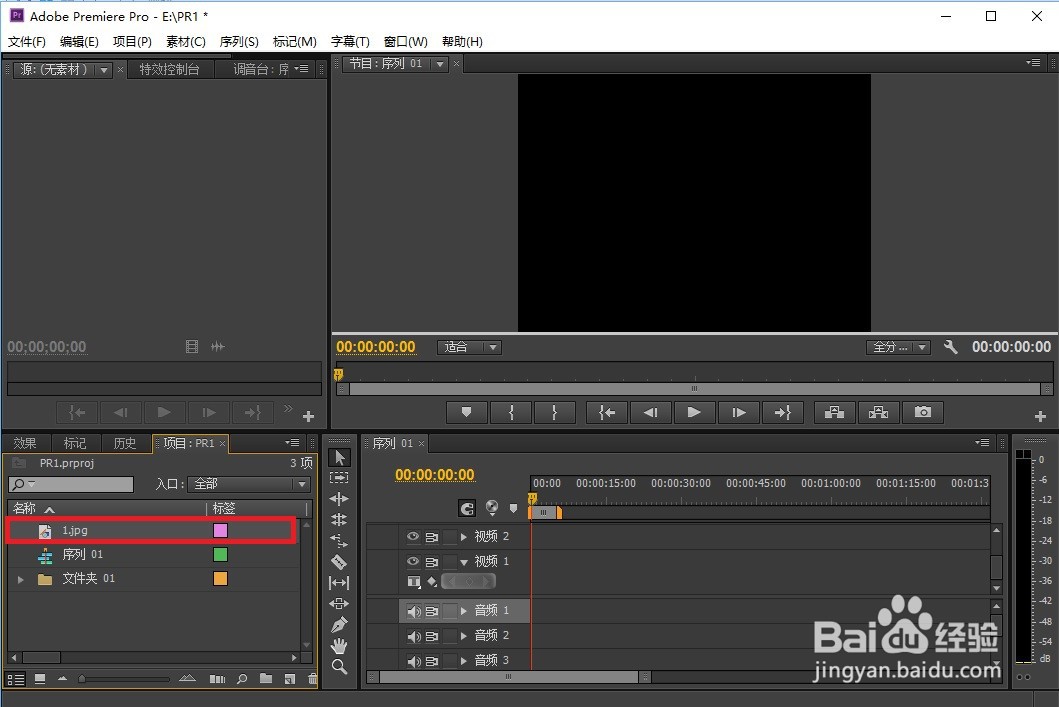1059x707 pixels.
Task: Go to In point in Program monitor
Action: pyautogui.click(x=606, y=412)
